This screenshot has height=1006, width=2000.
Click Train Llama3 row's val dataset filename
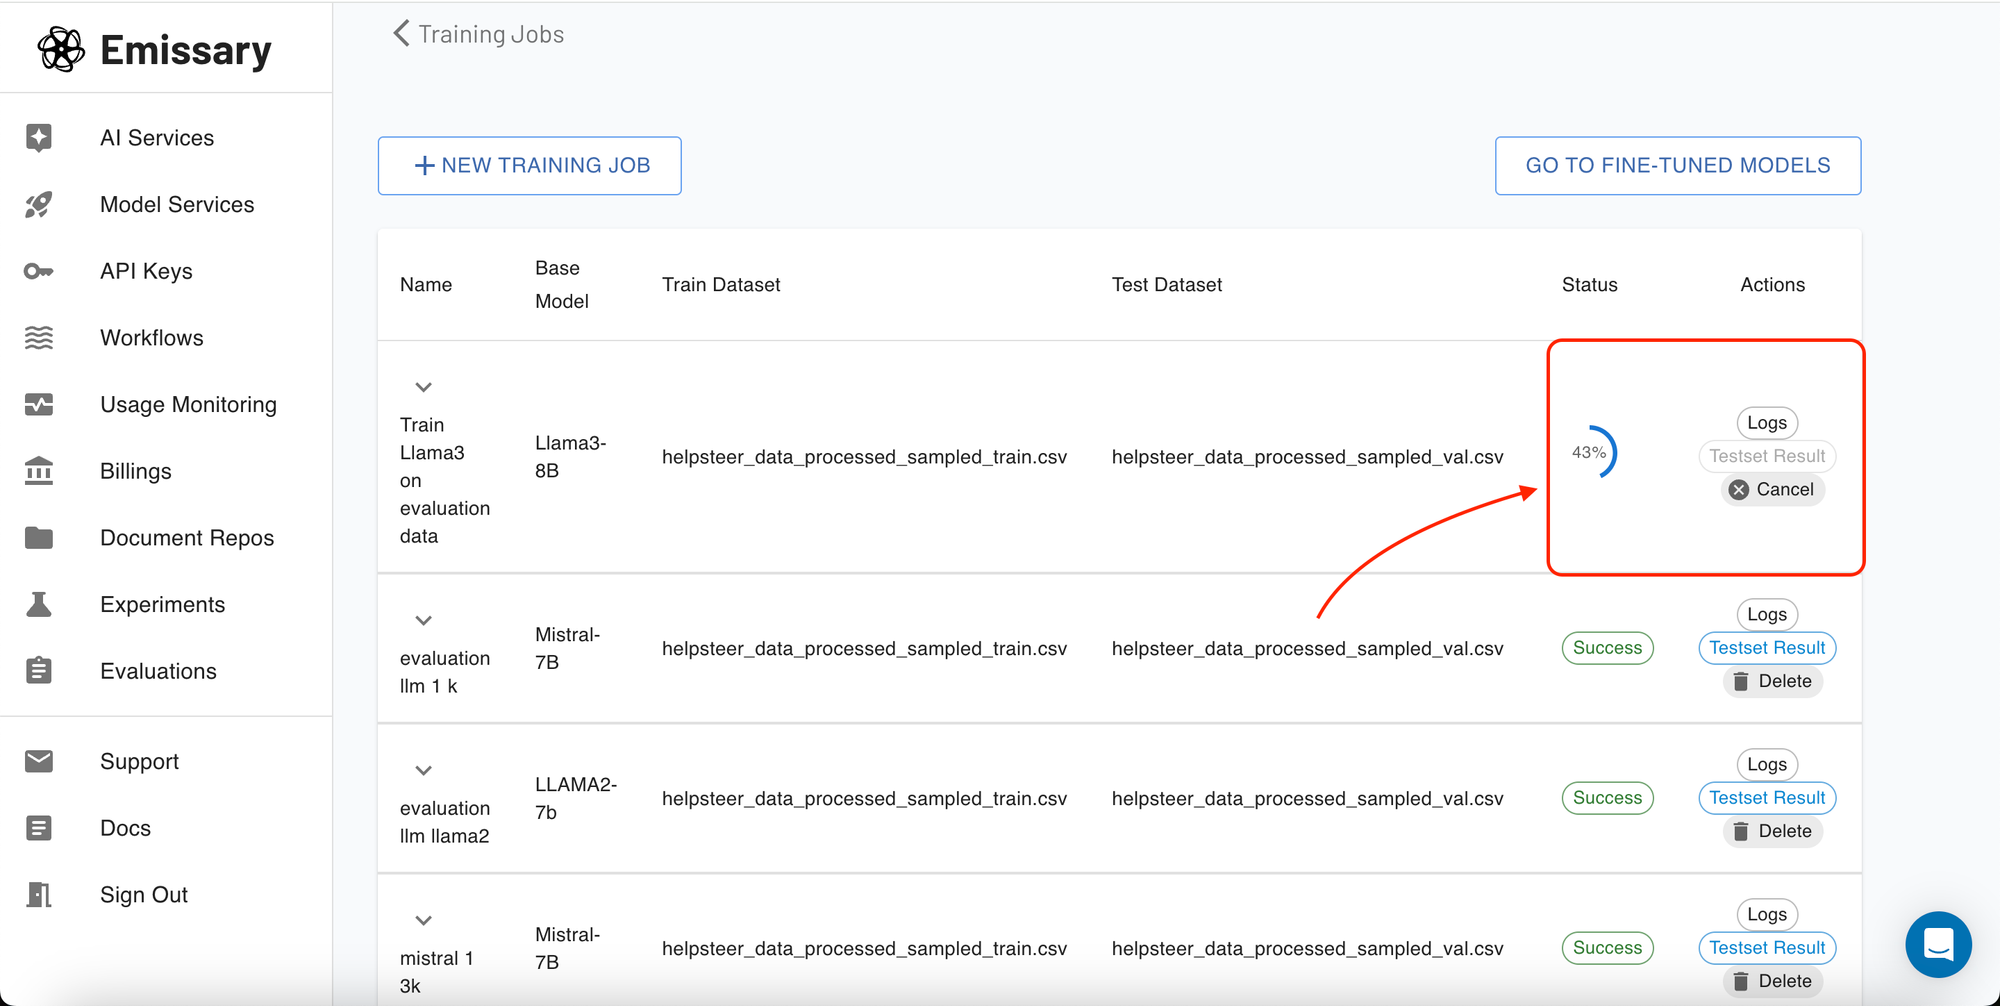pyautogui.click(x=1308, y=457)
